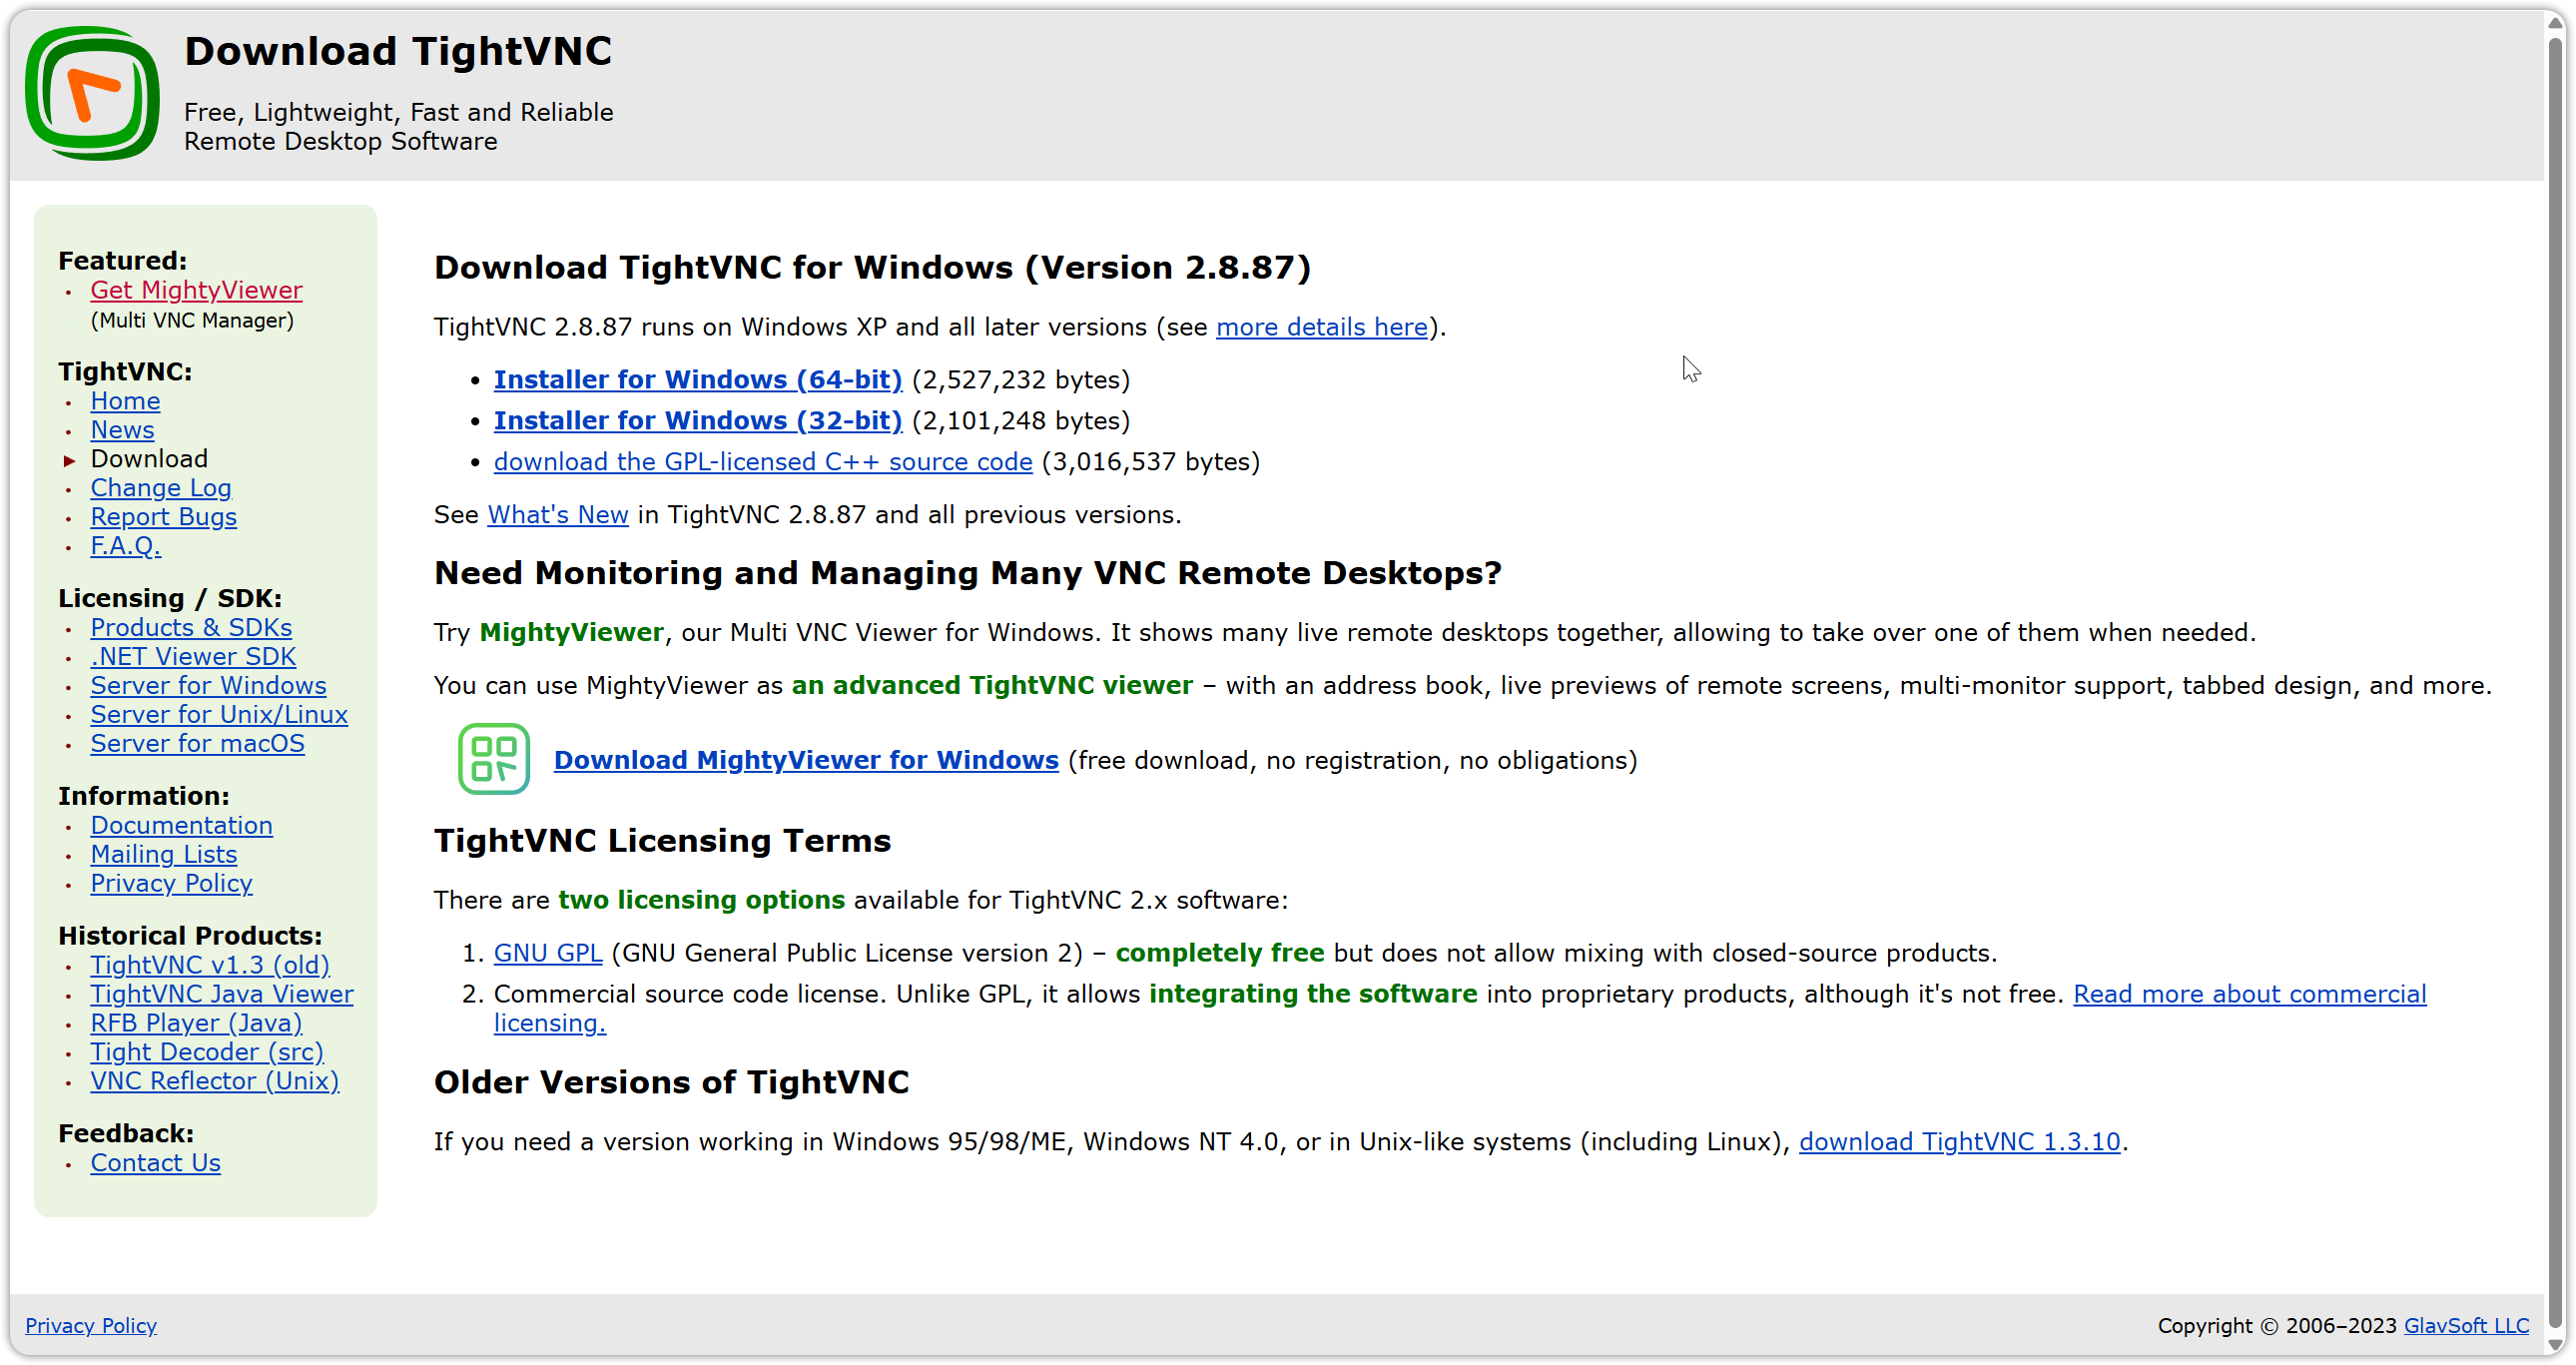Open Products & SDKs link
Screen dimensions: 2576x1365
pyautogui.click(x=191, y=628)
